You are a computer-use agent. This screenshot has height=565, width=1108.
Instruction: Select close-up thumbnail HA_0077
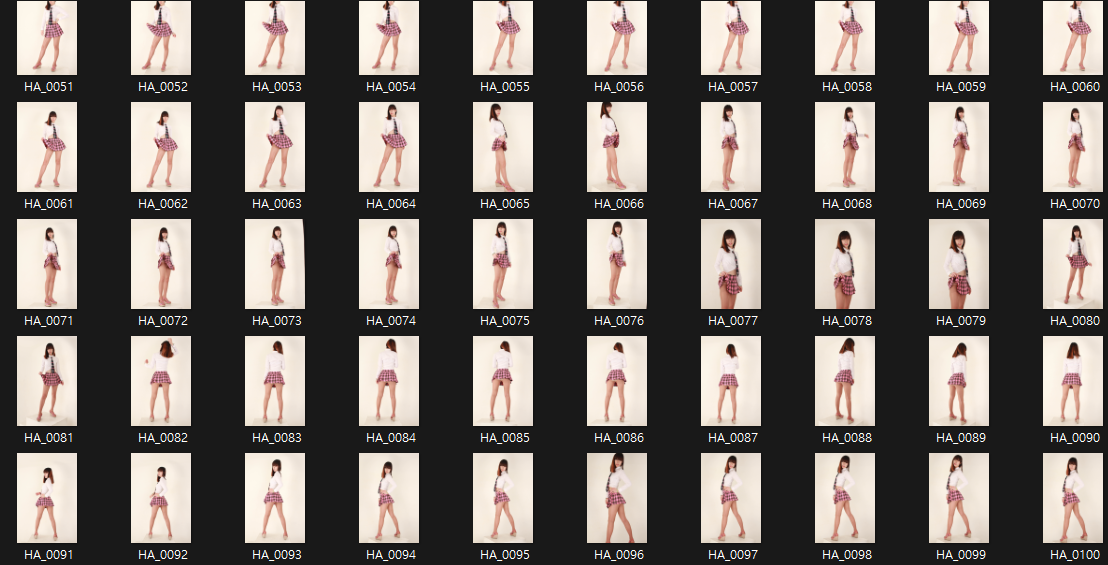click(x=731, y=264)
